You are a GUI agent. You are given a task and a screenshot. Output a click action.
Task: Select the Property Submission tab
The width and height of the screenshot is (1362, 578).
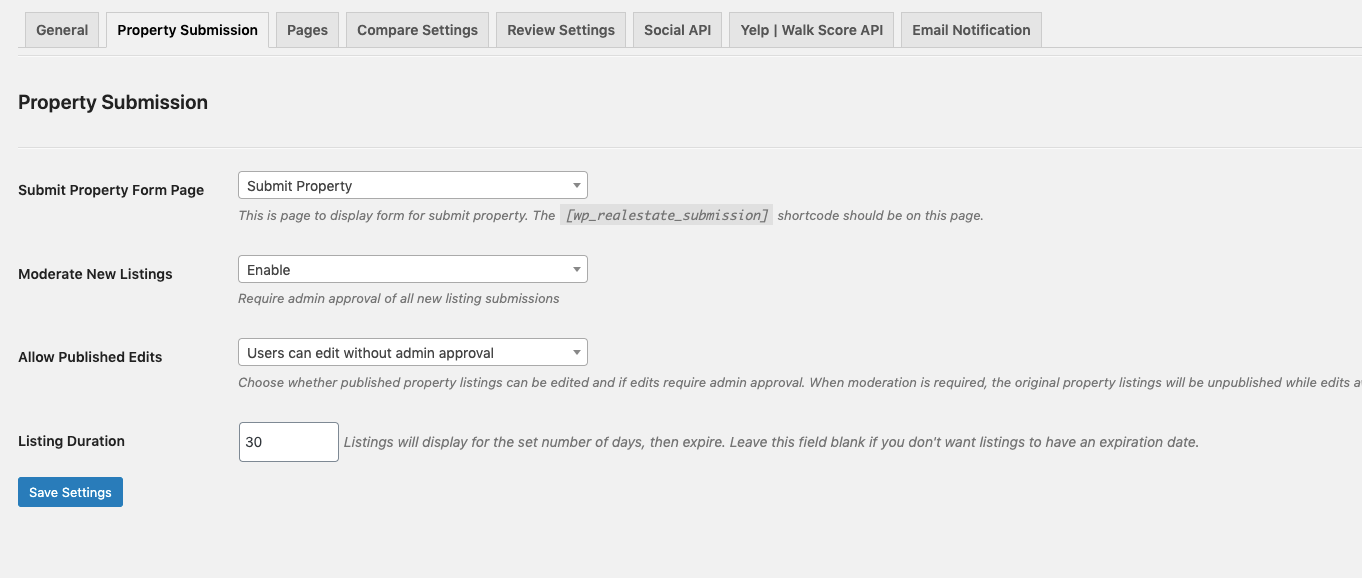pyautogui.click(x=187, y=30)
